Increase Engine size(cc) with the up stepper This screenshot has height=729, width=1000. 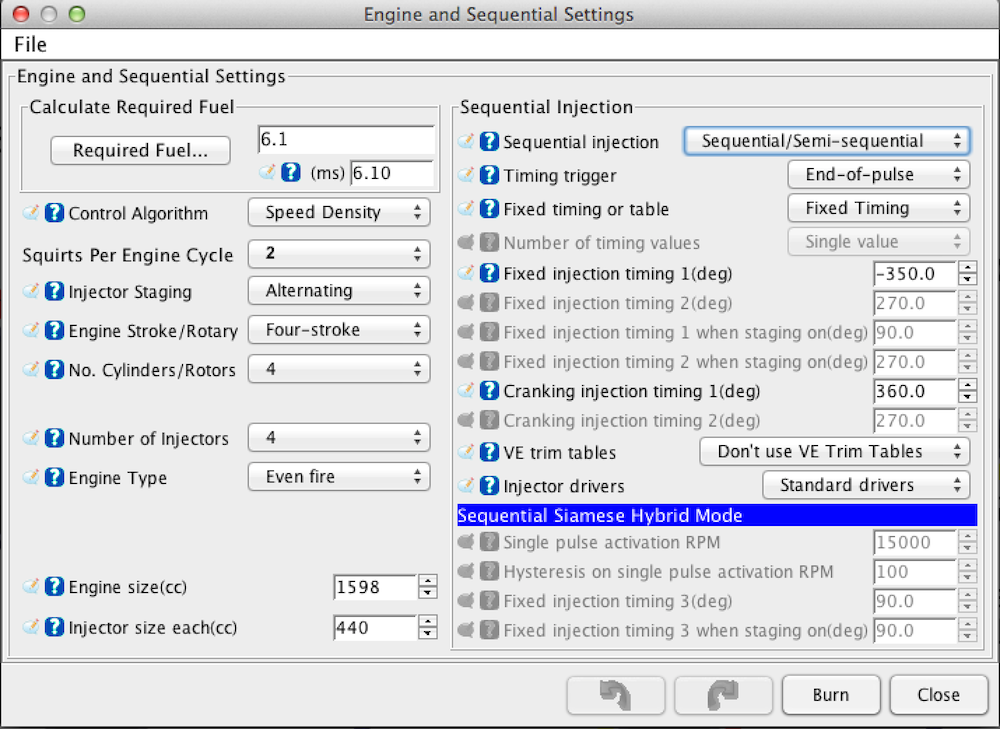tap(428, 582)
